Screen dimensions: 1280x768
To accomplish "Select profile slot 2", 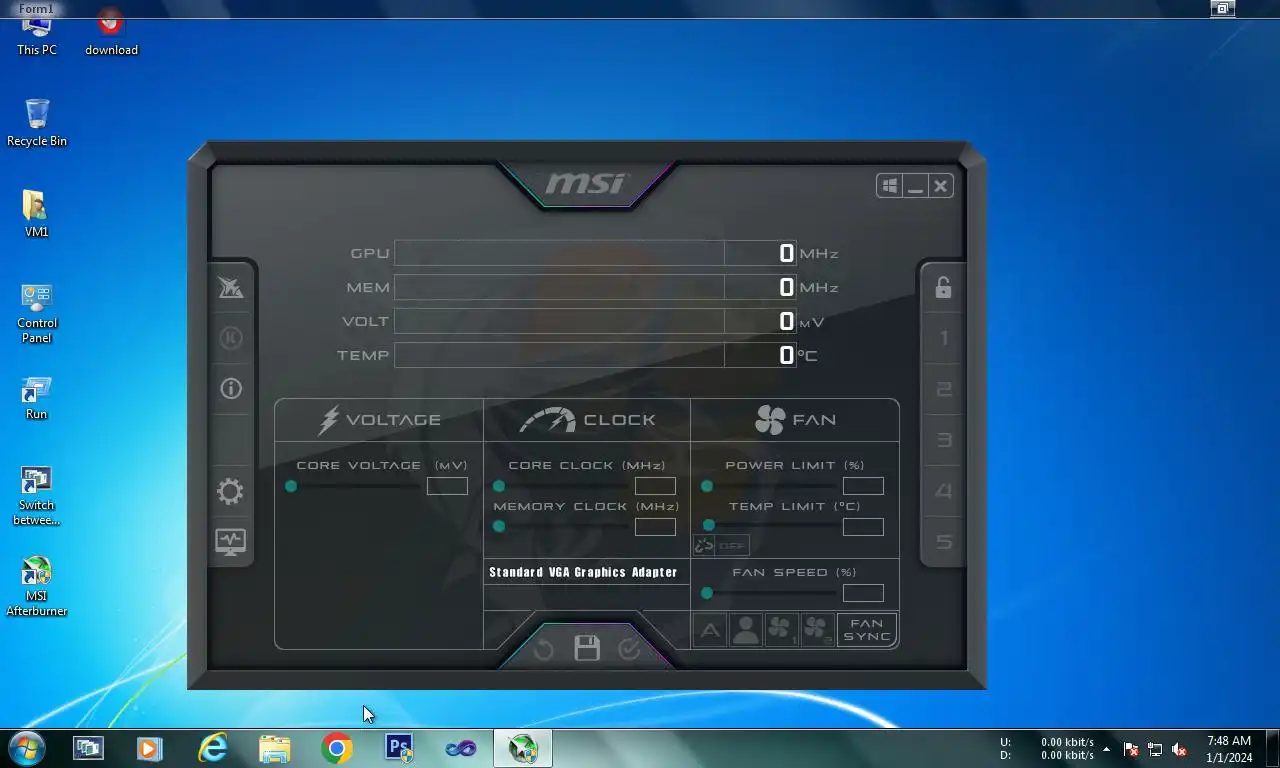I will click(x=943, y=389).
